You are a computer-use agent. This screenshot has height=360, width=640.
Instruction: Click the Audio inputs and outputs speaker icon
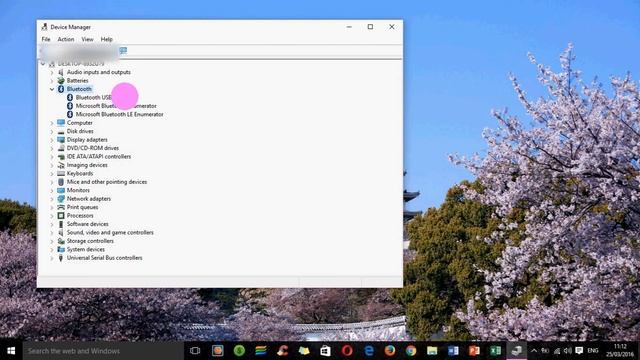pyautogui.click(x=61, y=72)
